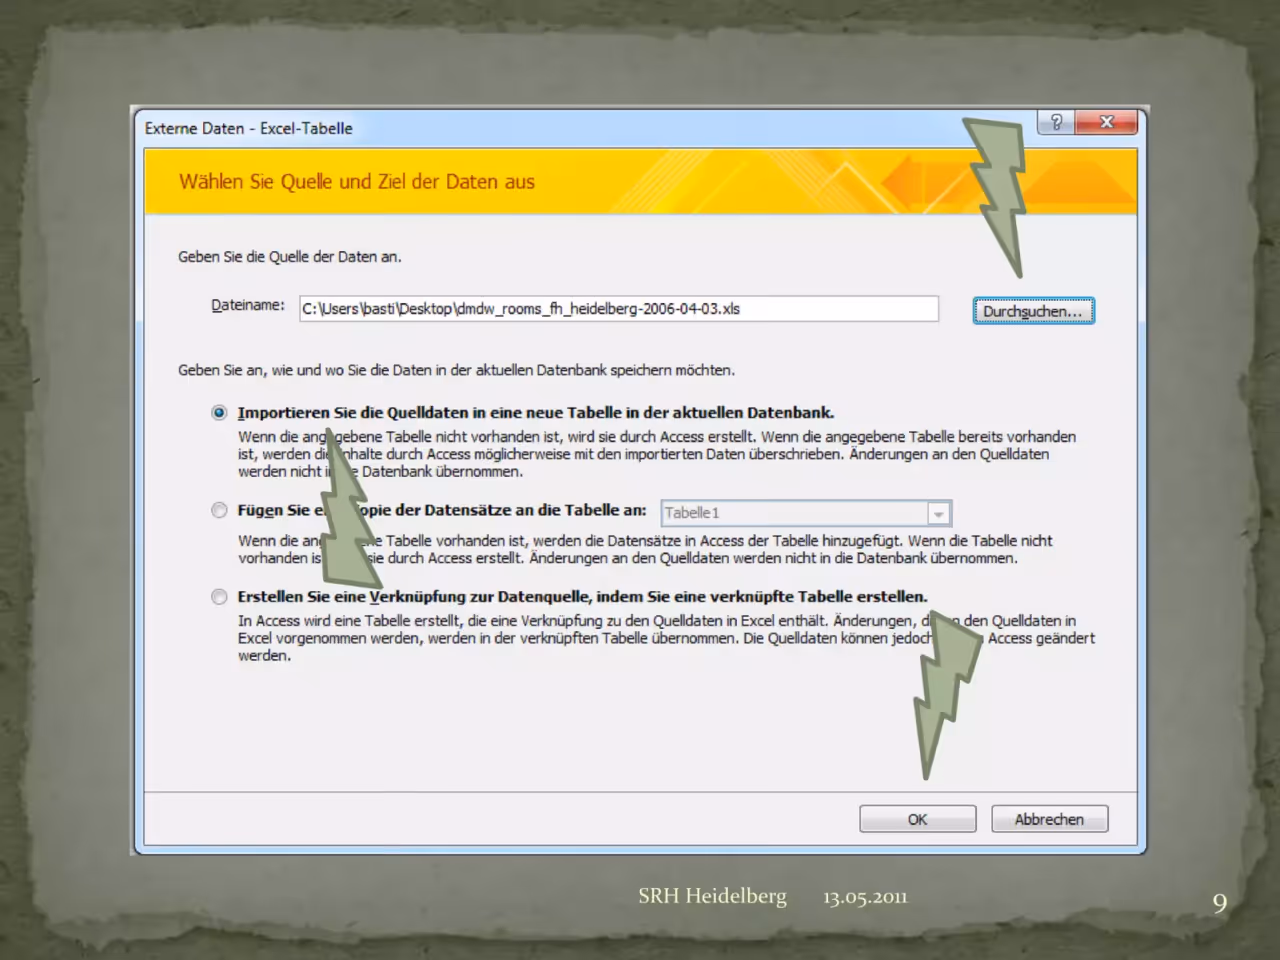The width and height of the screenshot is (1280, 960).
Task: Select the Verknüpfung zur Datenquelle radio button
Action: tap(219, 597)
